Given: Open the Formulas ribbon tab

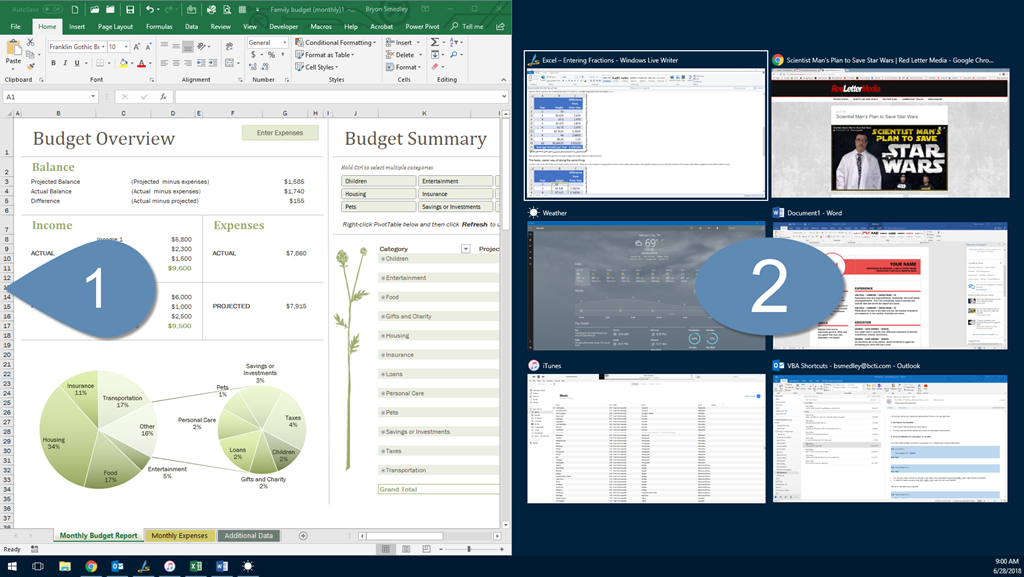Looking at the screenshot, I should pos(159,27).
